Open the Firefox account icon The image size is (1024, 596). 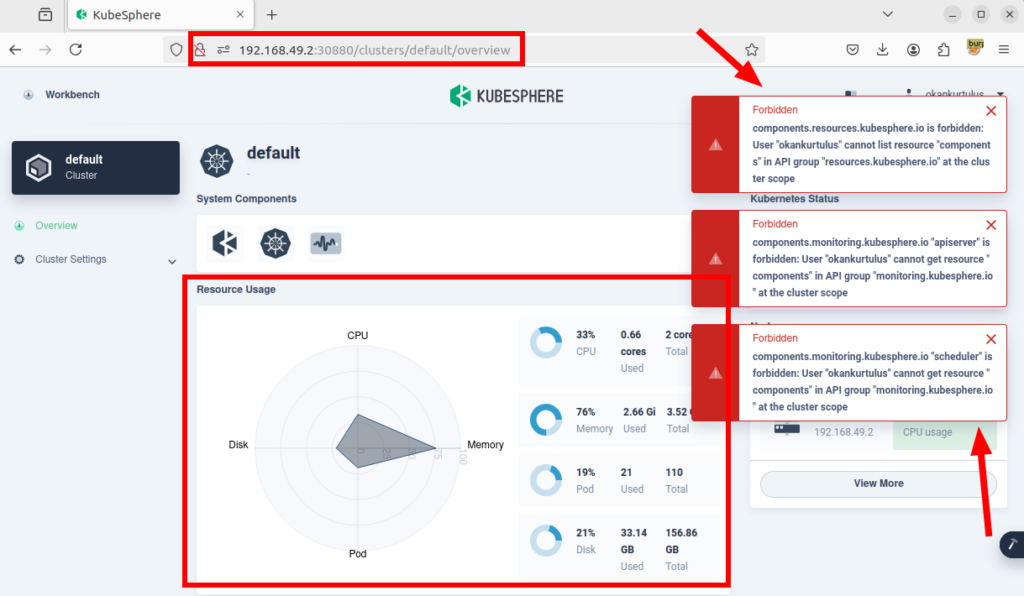(913, 50)
